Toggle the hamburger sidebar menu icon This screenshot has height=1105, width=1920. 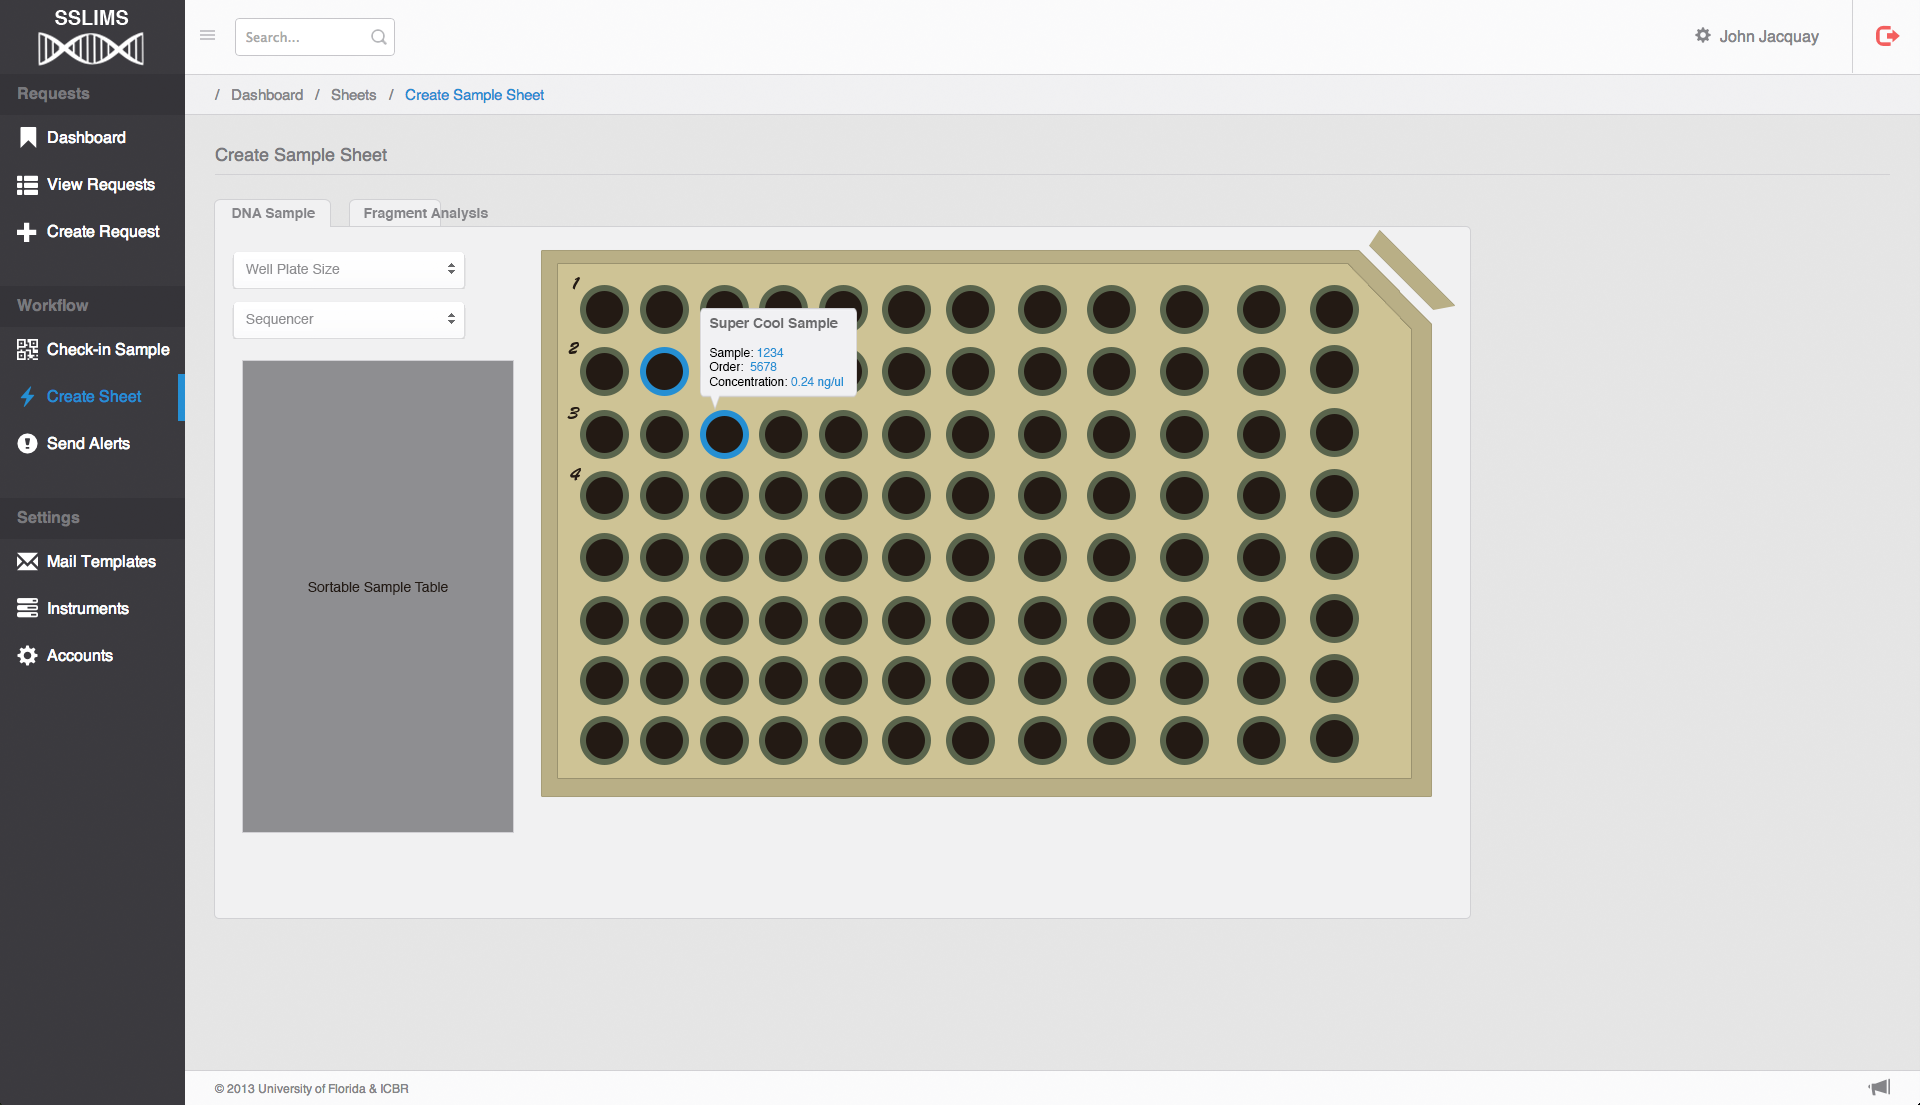pos(208,36)
